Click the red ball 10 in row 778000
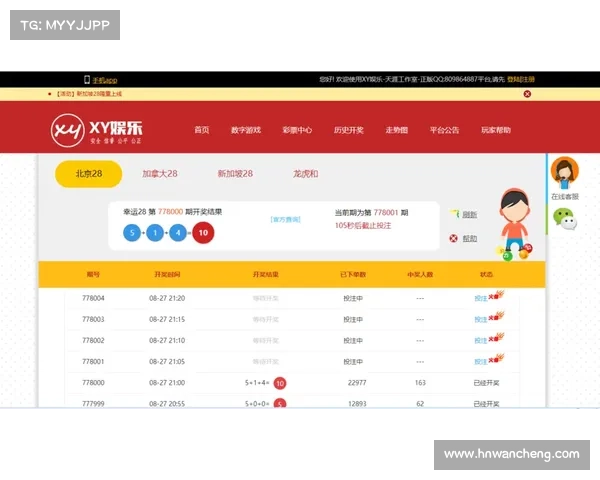 [x=280, y=383]
